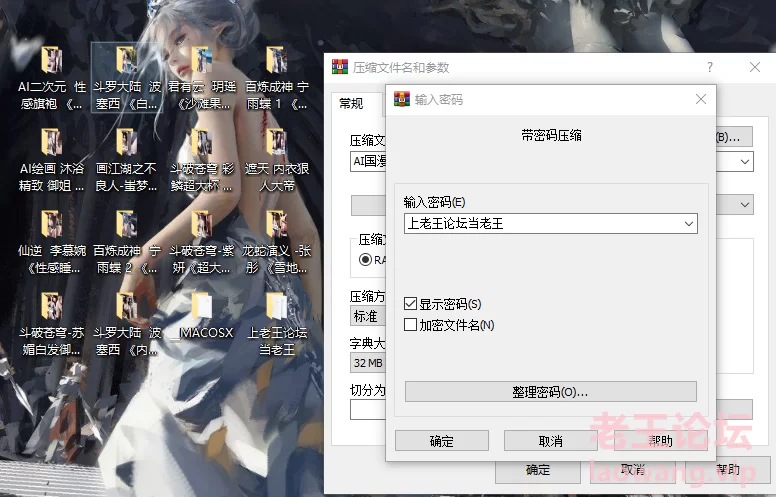Open the archive name dropdown arrow behind dialog
Image resolution: width=776 pixels, height=497 pixels.
point(745,162)
